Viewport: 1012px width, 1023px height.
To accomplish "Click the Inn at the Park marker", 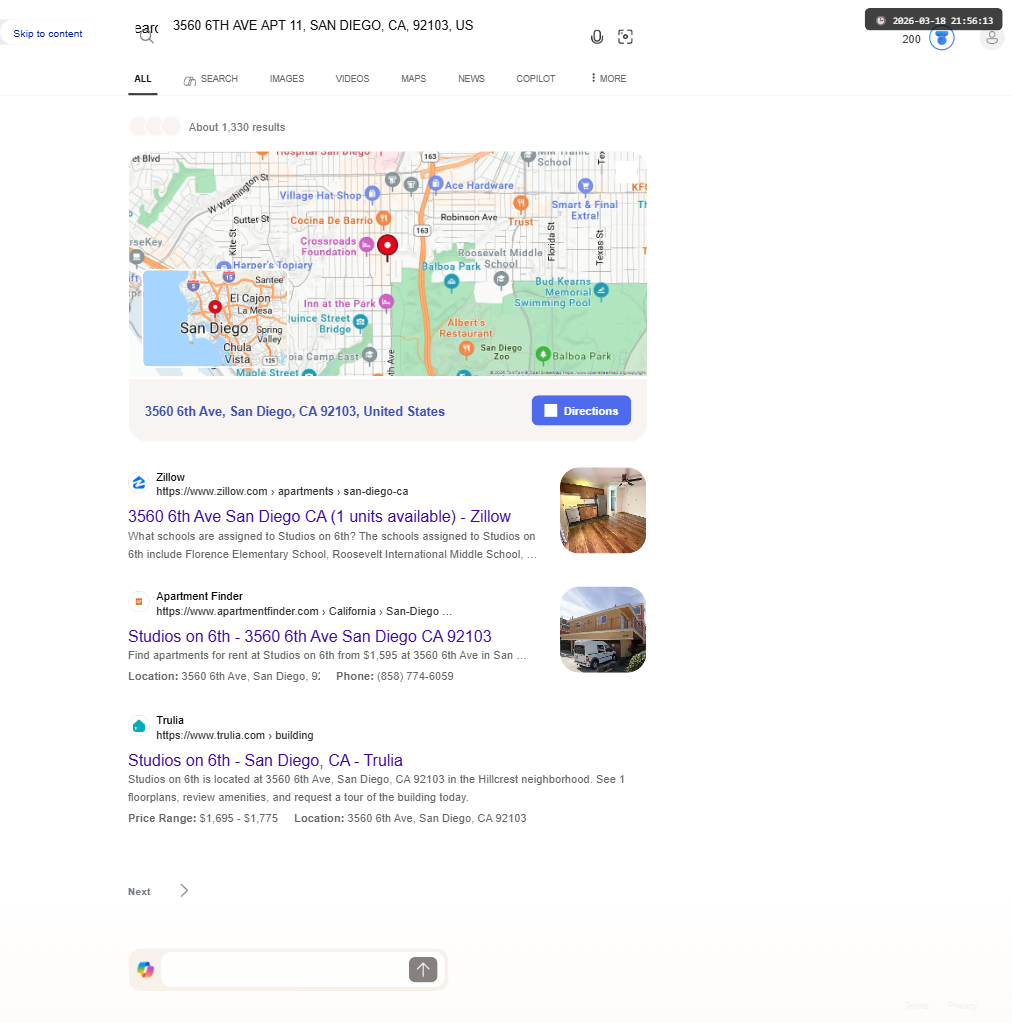I will (x=386, y=302).
